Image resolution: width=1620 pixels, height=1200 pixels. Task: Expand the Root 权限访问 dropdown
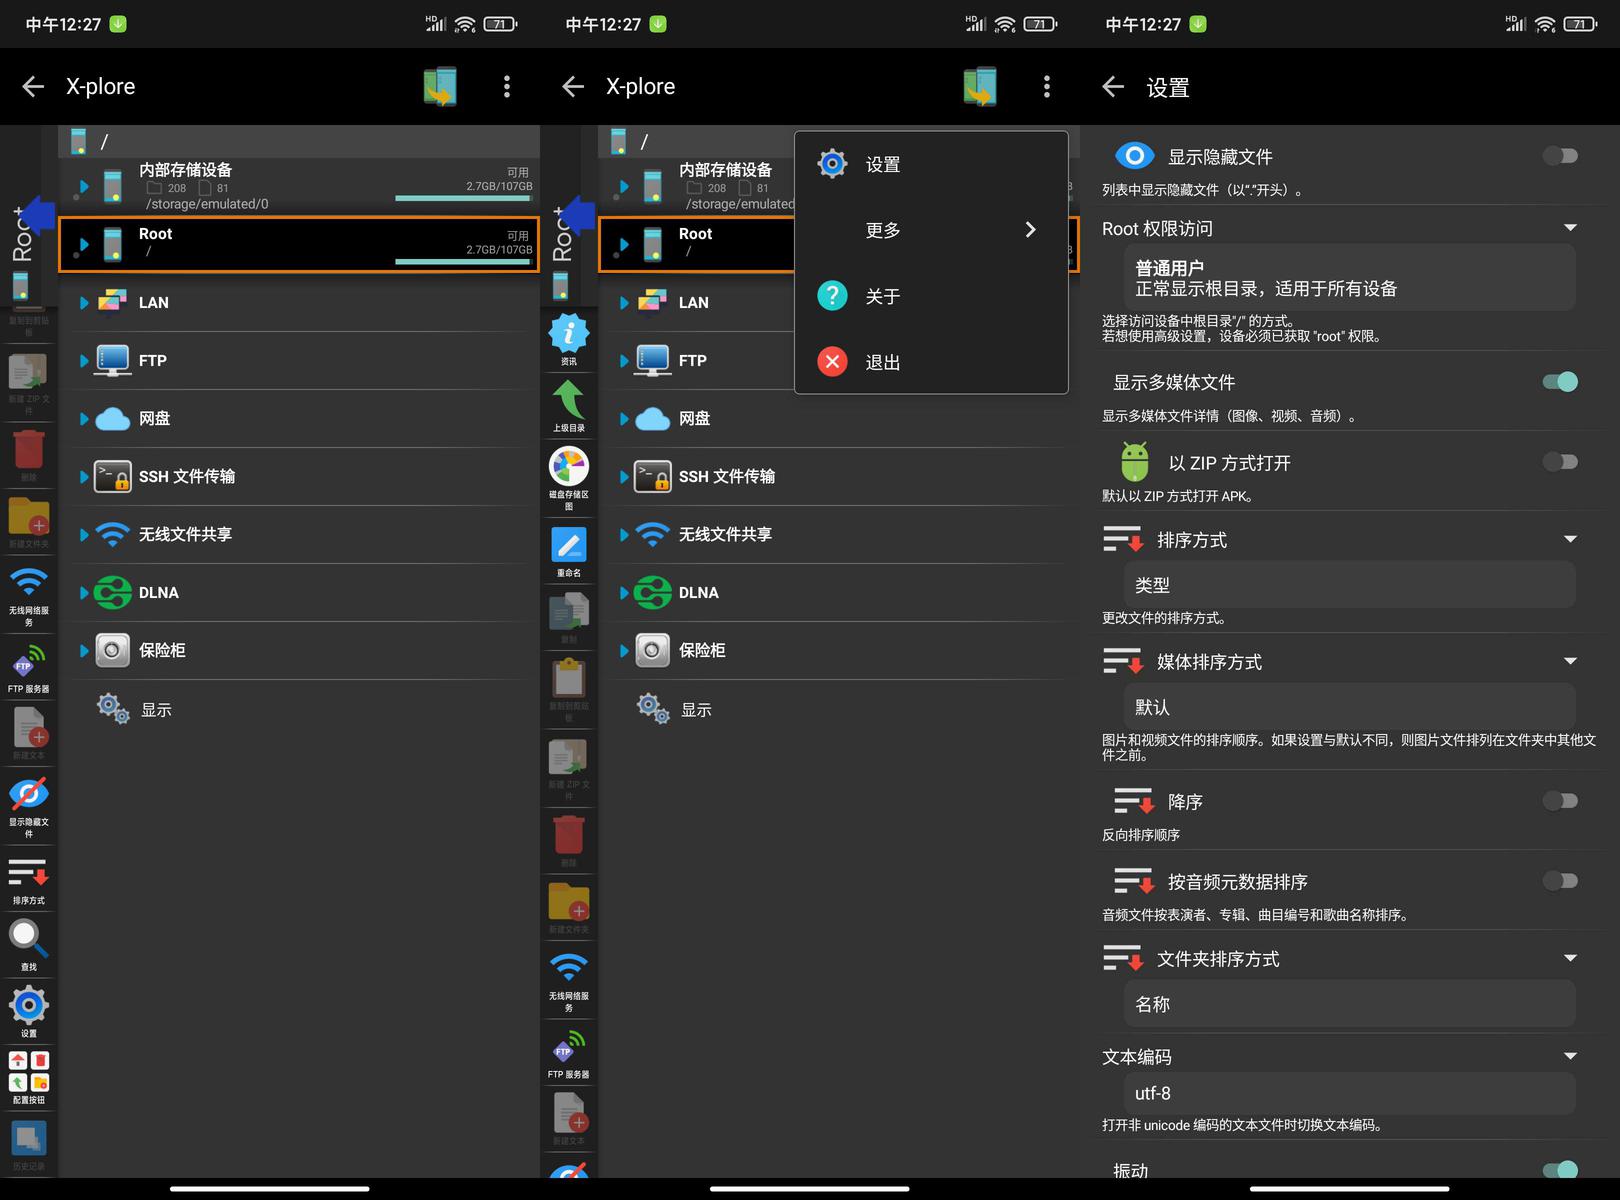(x=1569, y=228)
